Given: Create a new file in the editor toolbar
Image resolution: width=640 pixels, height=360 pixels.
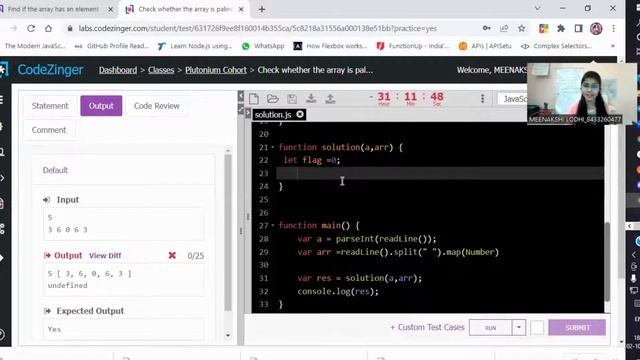Looking at the screenshot, I should tap(254, 98).
